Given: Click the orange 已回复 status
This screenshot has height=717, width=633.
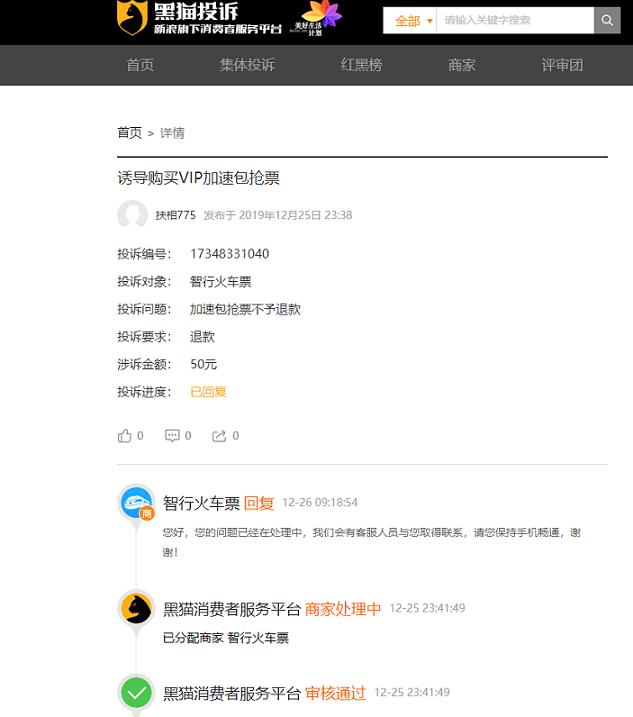Looking at the screenshot, I should (x=209, y=392).
